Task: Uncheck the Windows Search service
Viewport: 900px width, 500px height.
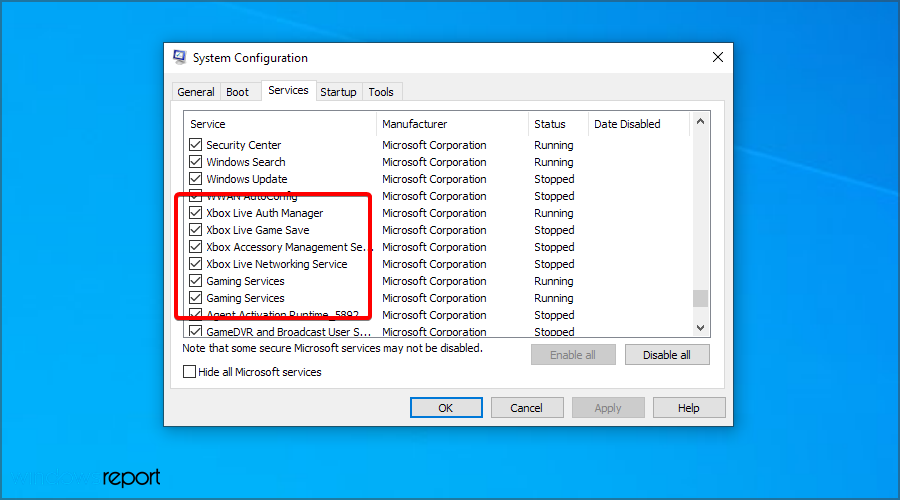Action: coord(196,162)
